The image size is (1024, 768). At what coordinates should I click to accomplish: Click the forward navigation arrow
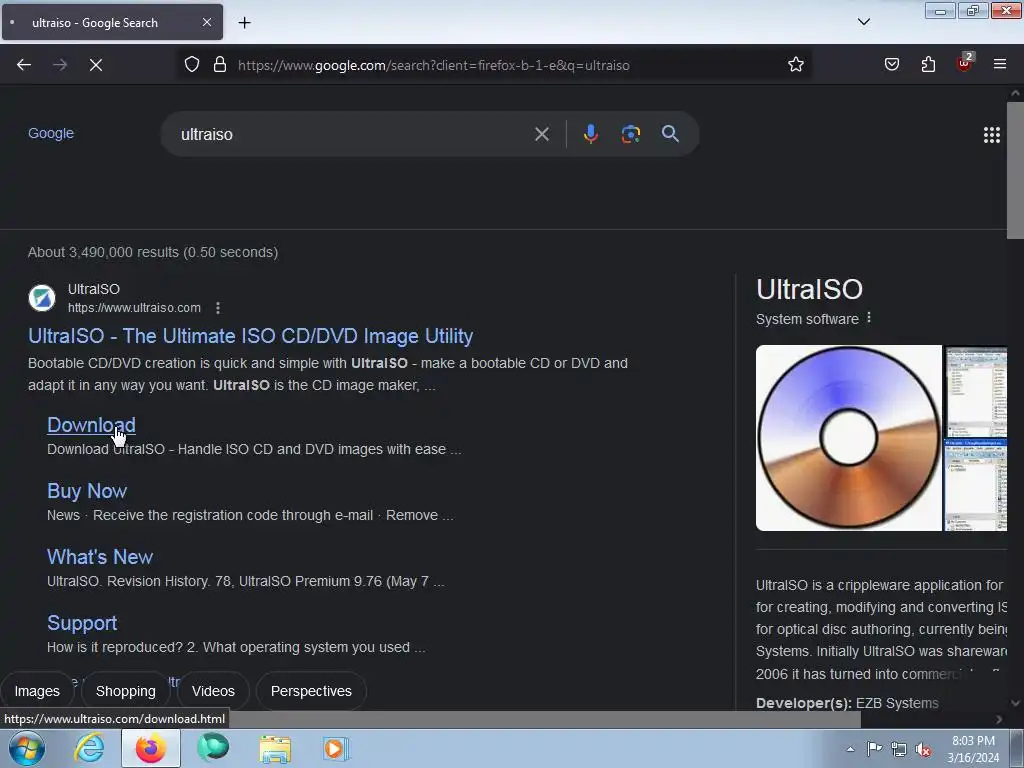60,65
